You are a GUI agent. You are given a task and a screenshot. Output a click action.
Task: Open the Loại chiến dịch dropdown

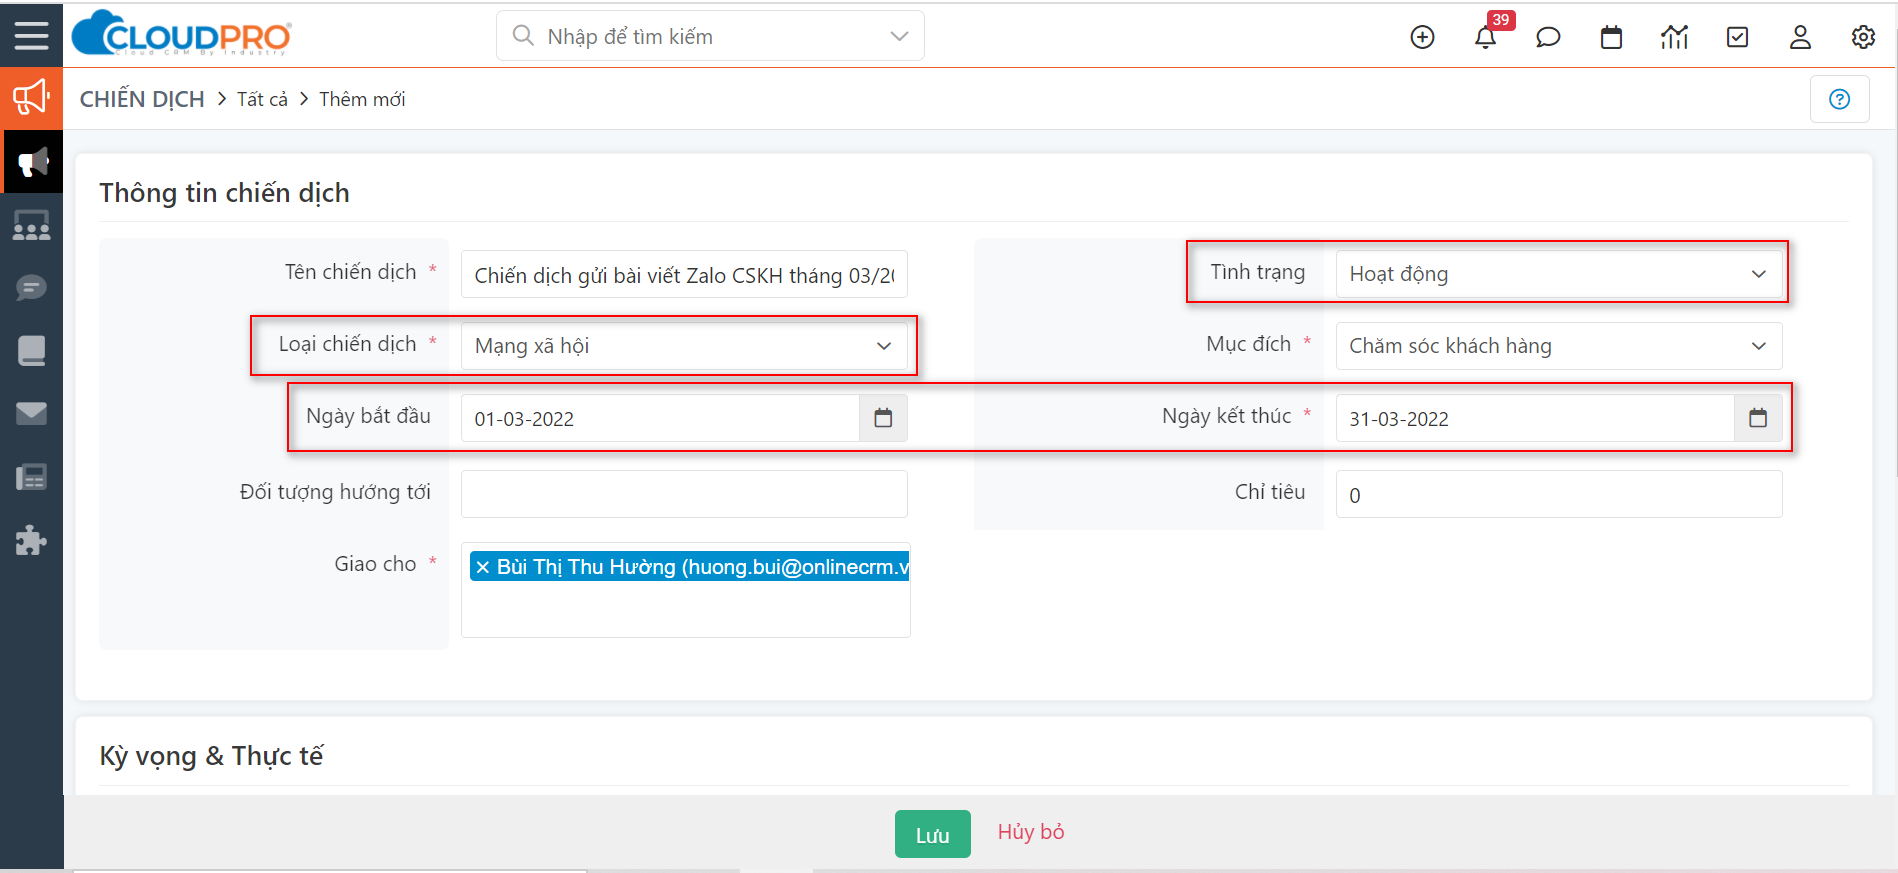pyautogui.click(x=684, y=346)
